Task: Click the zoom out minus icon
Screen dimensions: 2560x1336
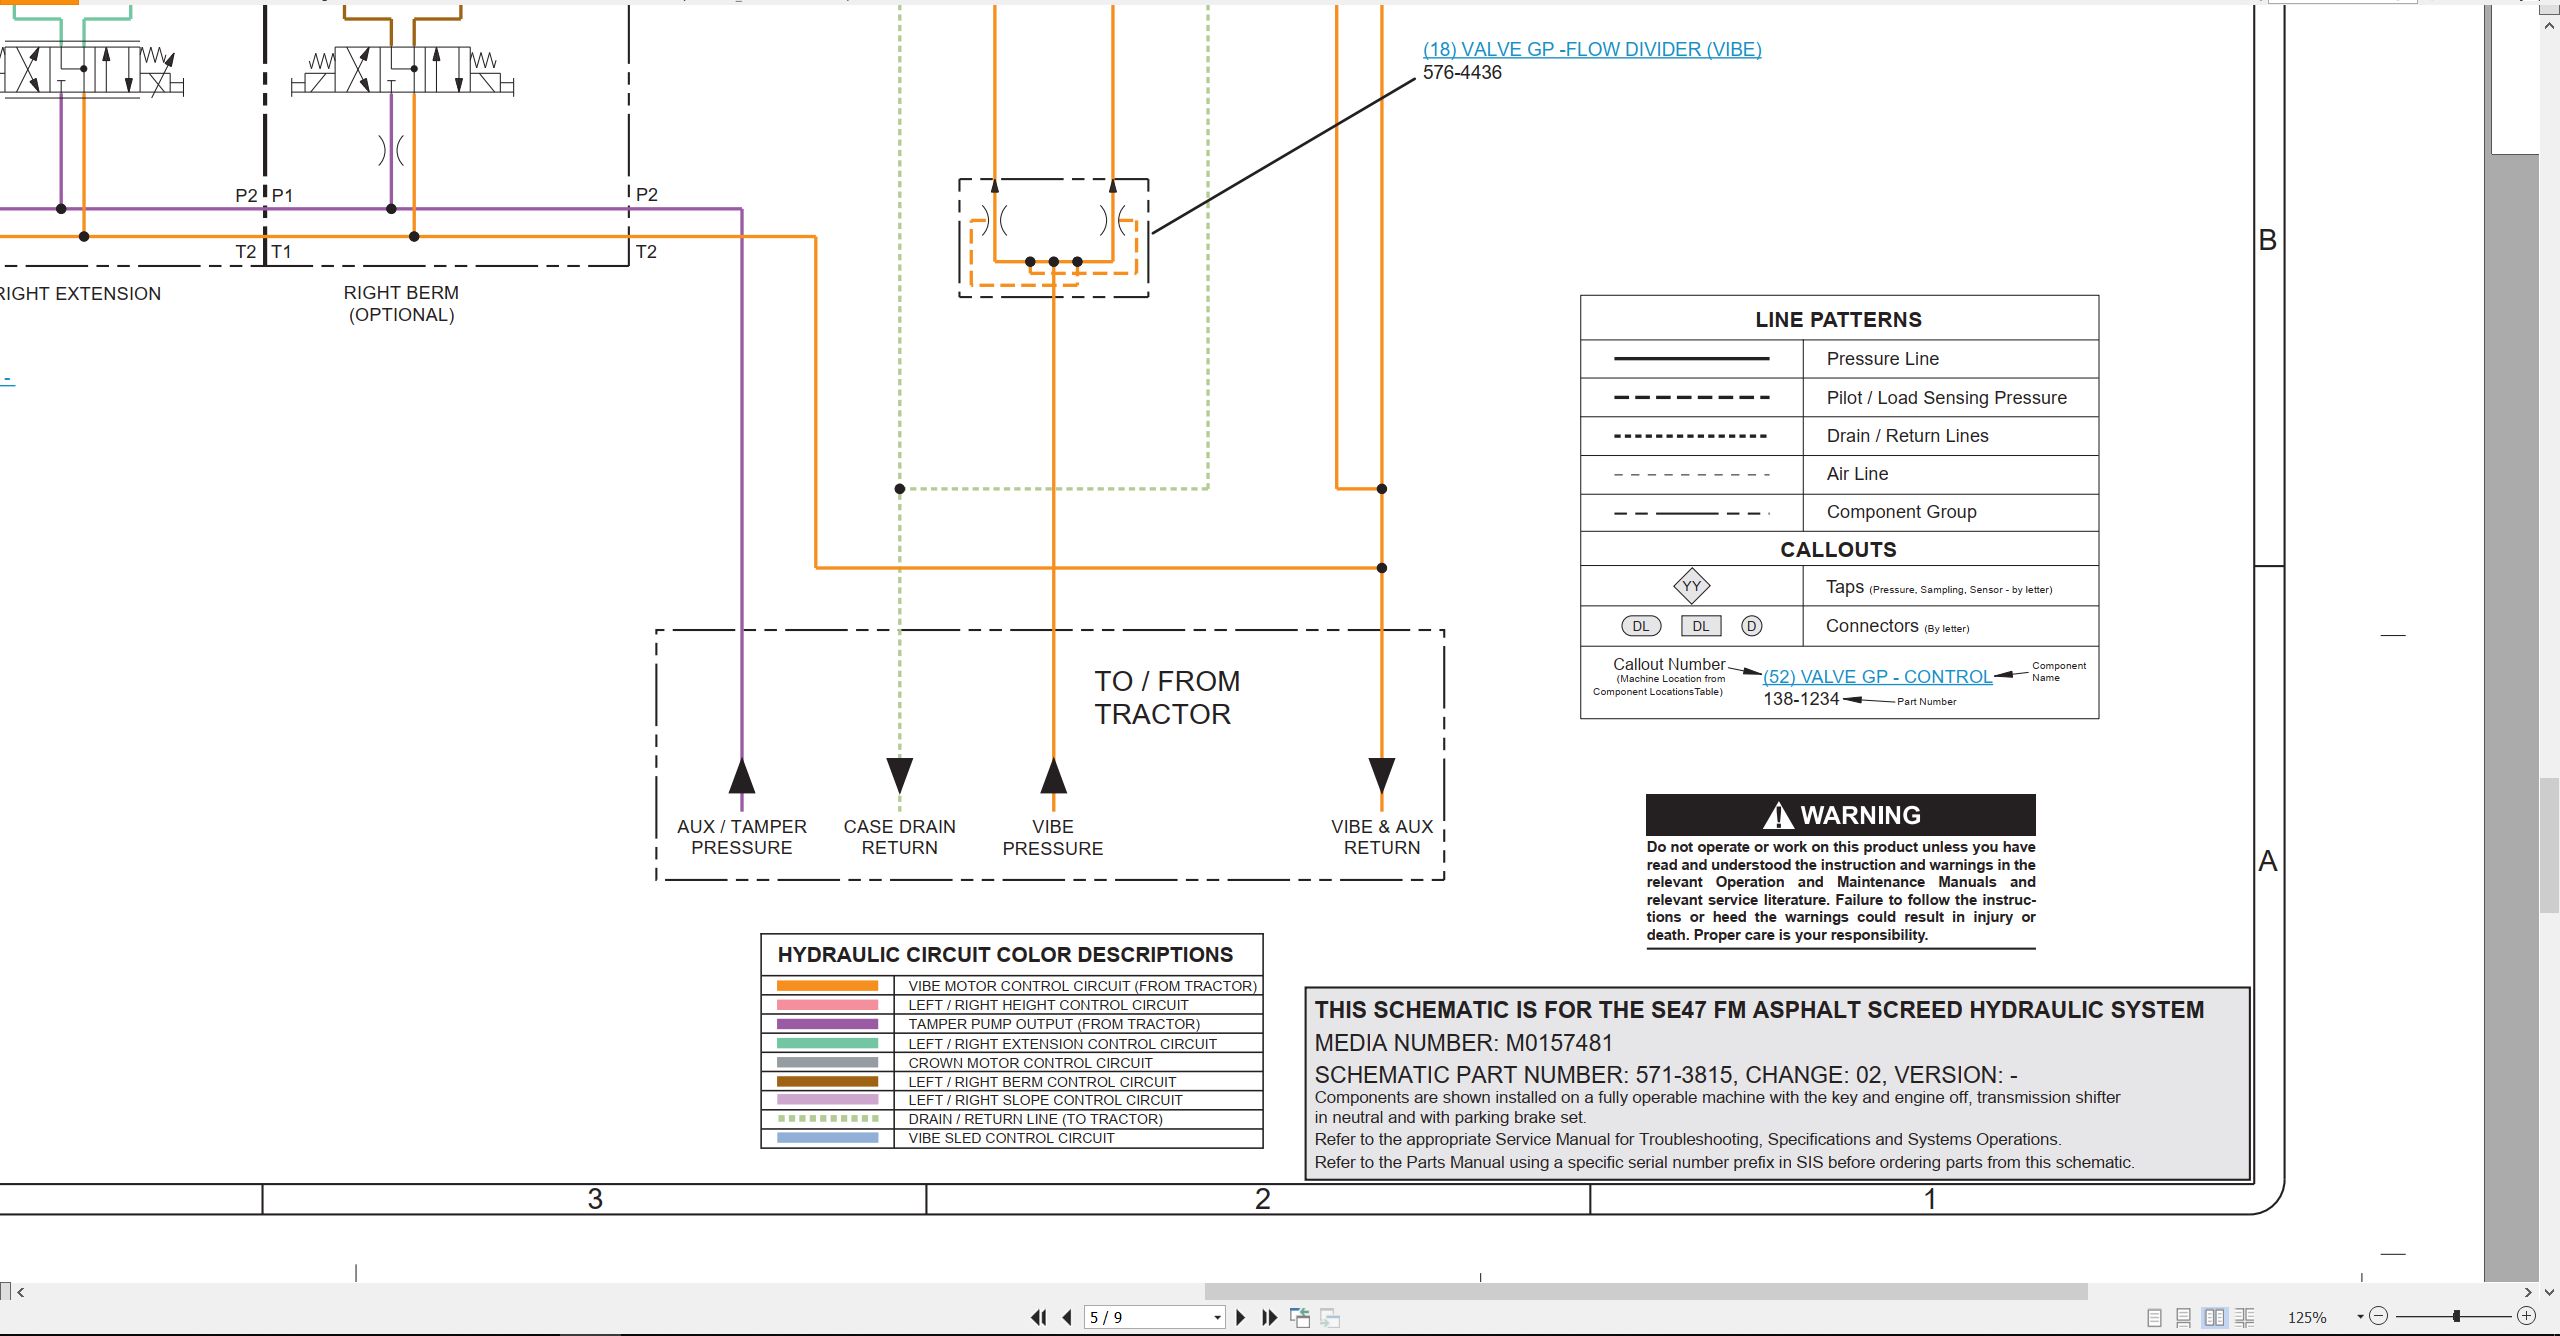Action: pos(2379,1317)
